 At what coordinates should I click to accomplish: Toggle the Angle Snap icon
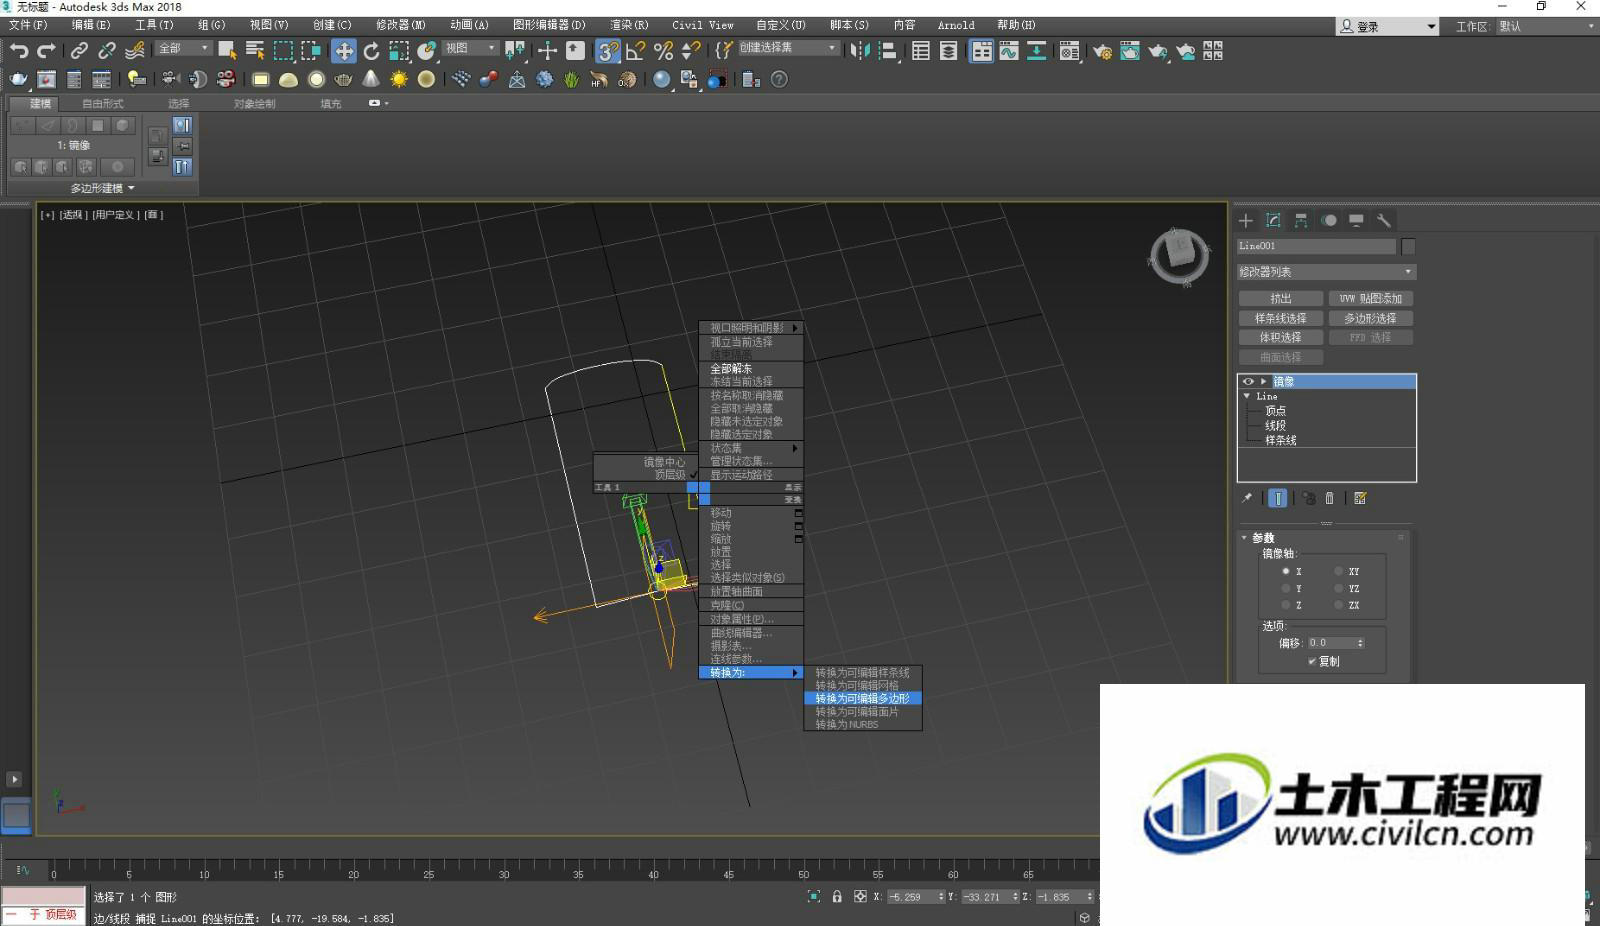pyautogui.click(x=635, y=50)
